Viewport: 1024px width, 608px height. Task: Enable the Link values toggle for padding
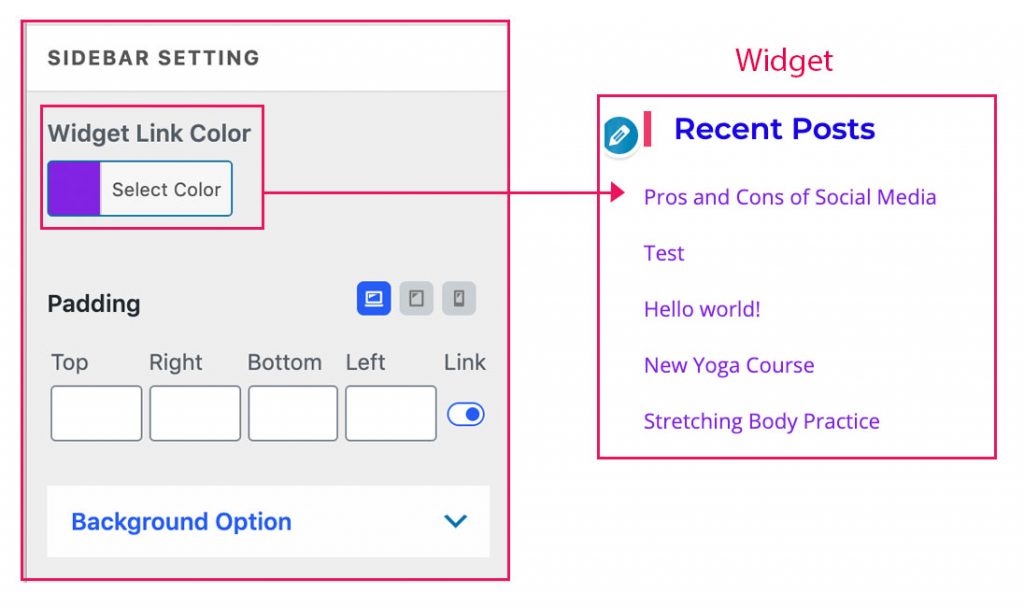pos(465,413)
